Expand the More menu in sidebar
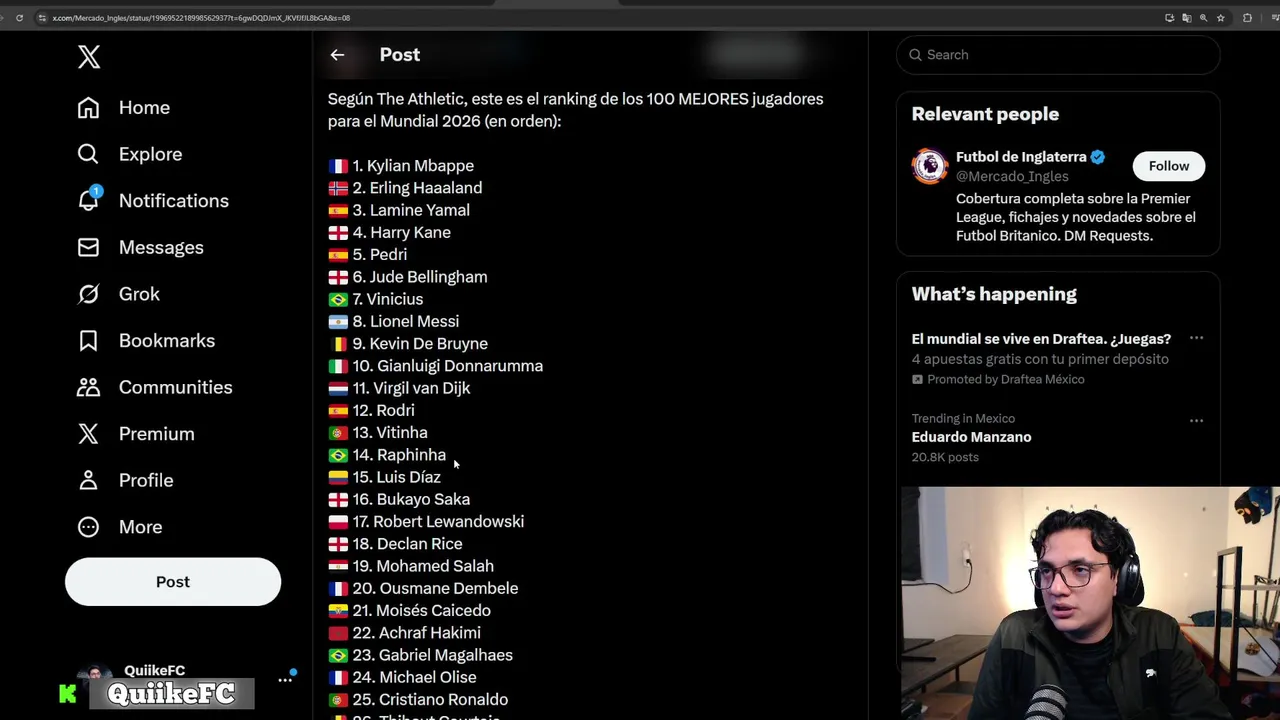Viewport: 1280px width, 720px height. tap(119, 527)
